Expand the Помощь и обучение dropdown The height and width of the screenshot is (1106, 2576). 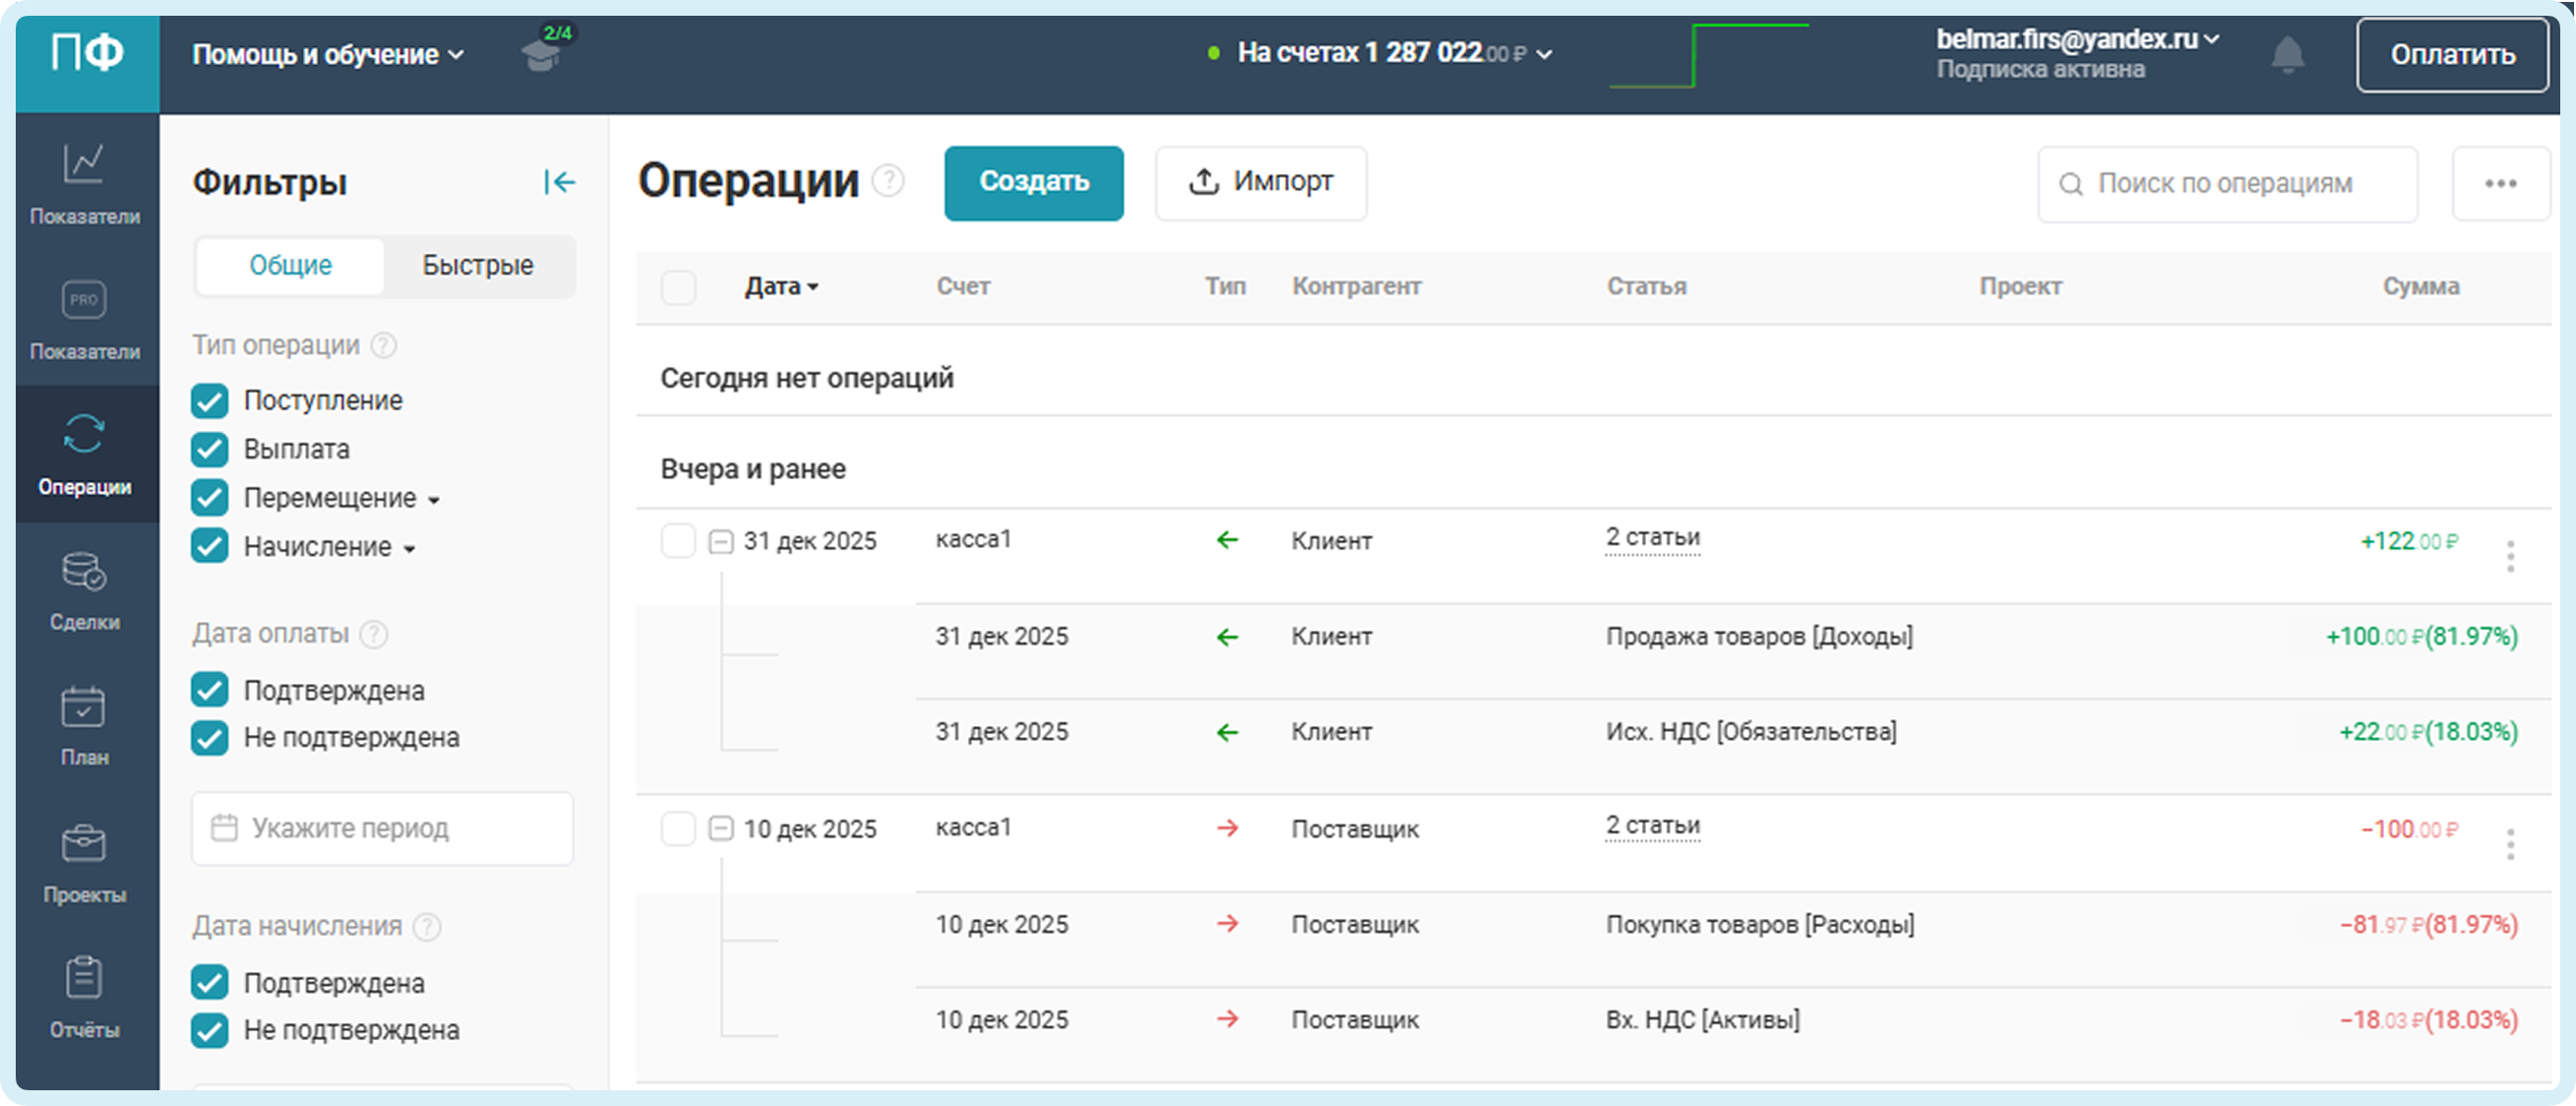[x=328, y=55]
